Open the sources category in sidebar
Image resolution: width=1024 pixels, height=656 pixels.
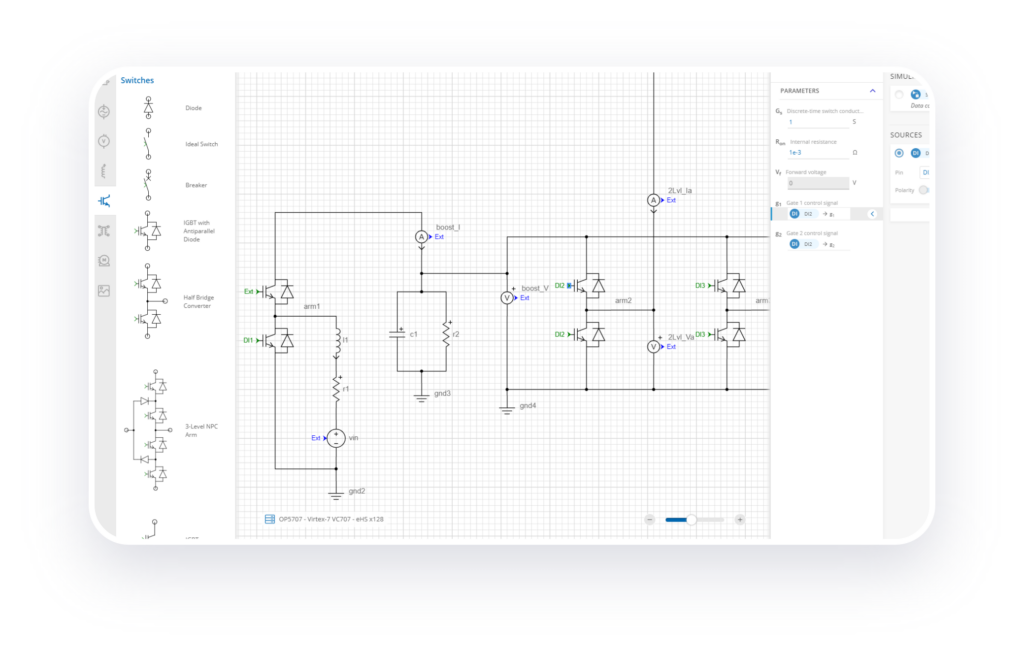[104, 112]
